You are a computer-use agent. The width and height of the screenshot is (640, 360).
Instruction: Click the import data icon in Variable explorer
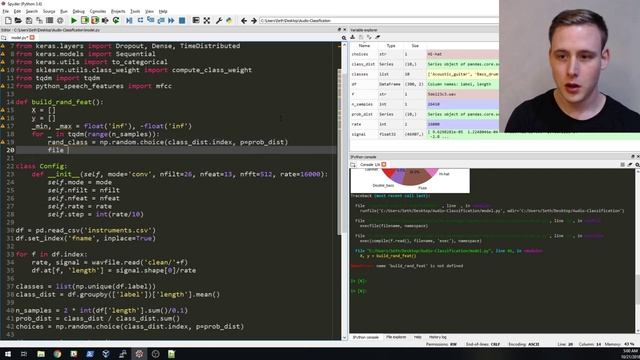click(353, 37)
